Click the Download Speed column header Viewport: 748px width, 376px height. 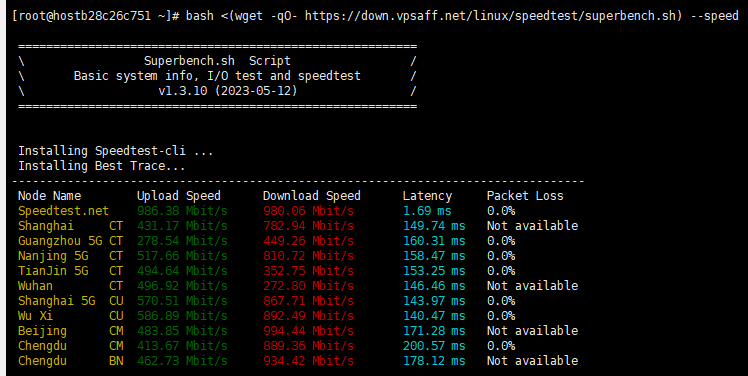coord(312,196)
